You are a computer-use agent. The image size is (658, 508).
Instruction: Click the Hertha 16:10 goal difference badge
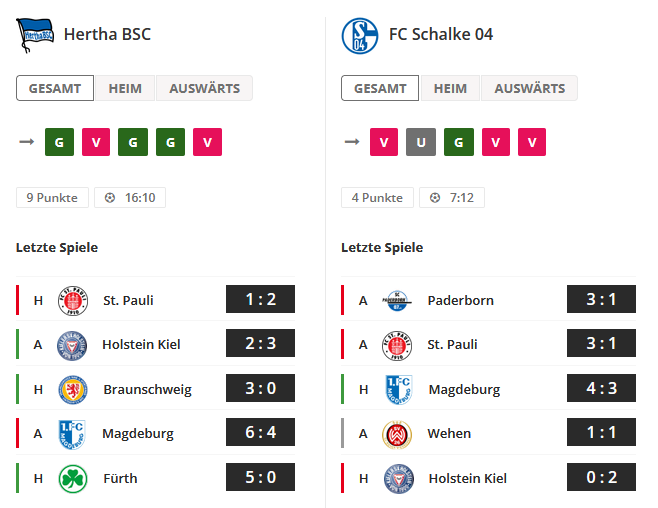130,198
